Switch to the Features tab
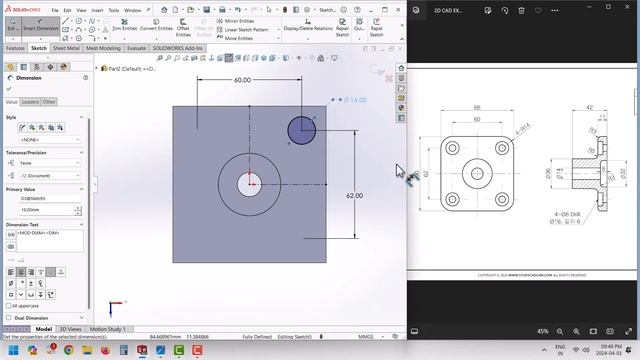Image resolution: width=640 pixels, height=360 pixels. pos(16,48)
